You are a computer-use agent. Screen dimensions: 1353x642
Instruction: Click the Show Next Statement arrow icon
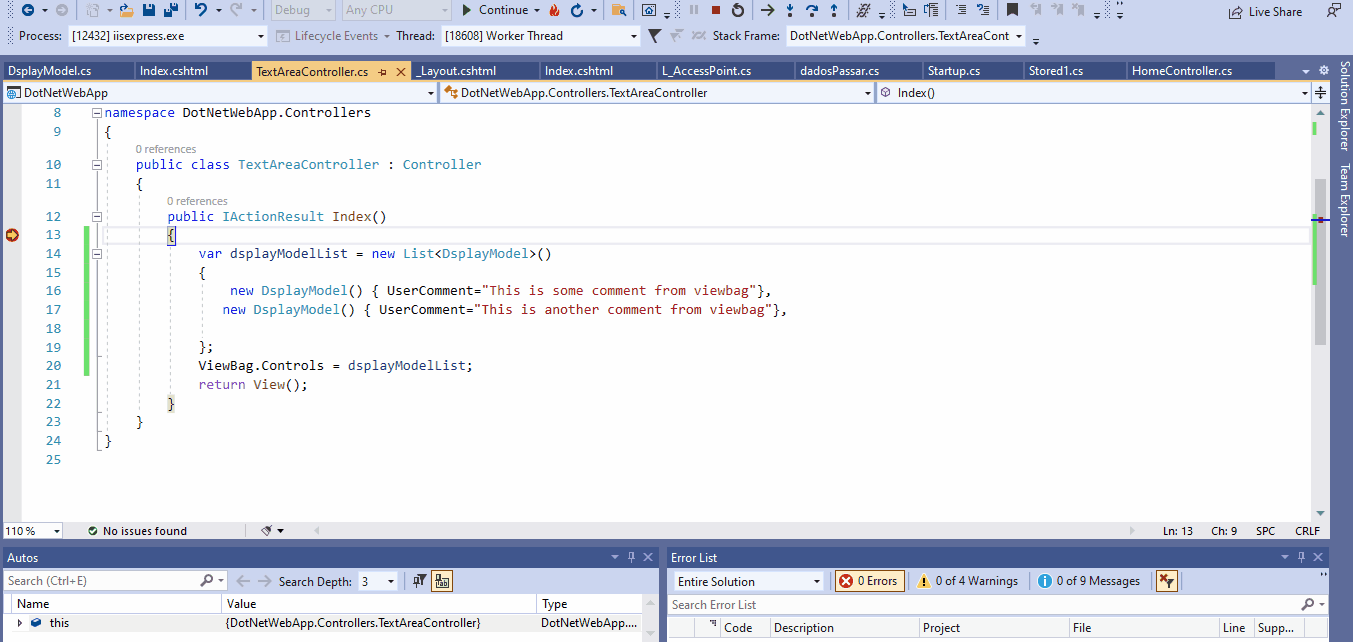pos(766,10)
